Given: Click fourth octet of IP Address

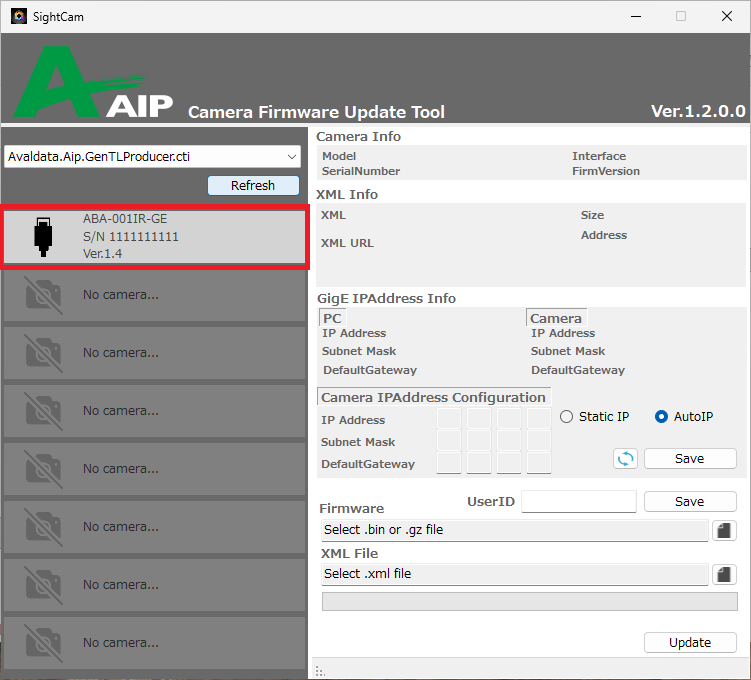Looking at the screenshot, I should (x=539, y=419).
